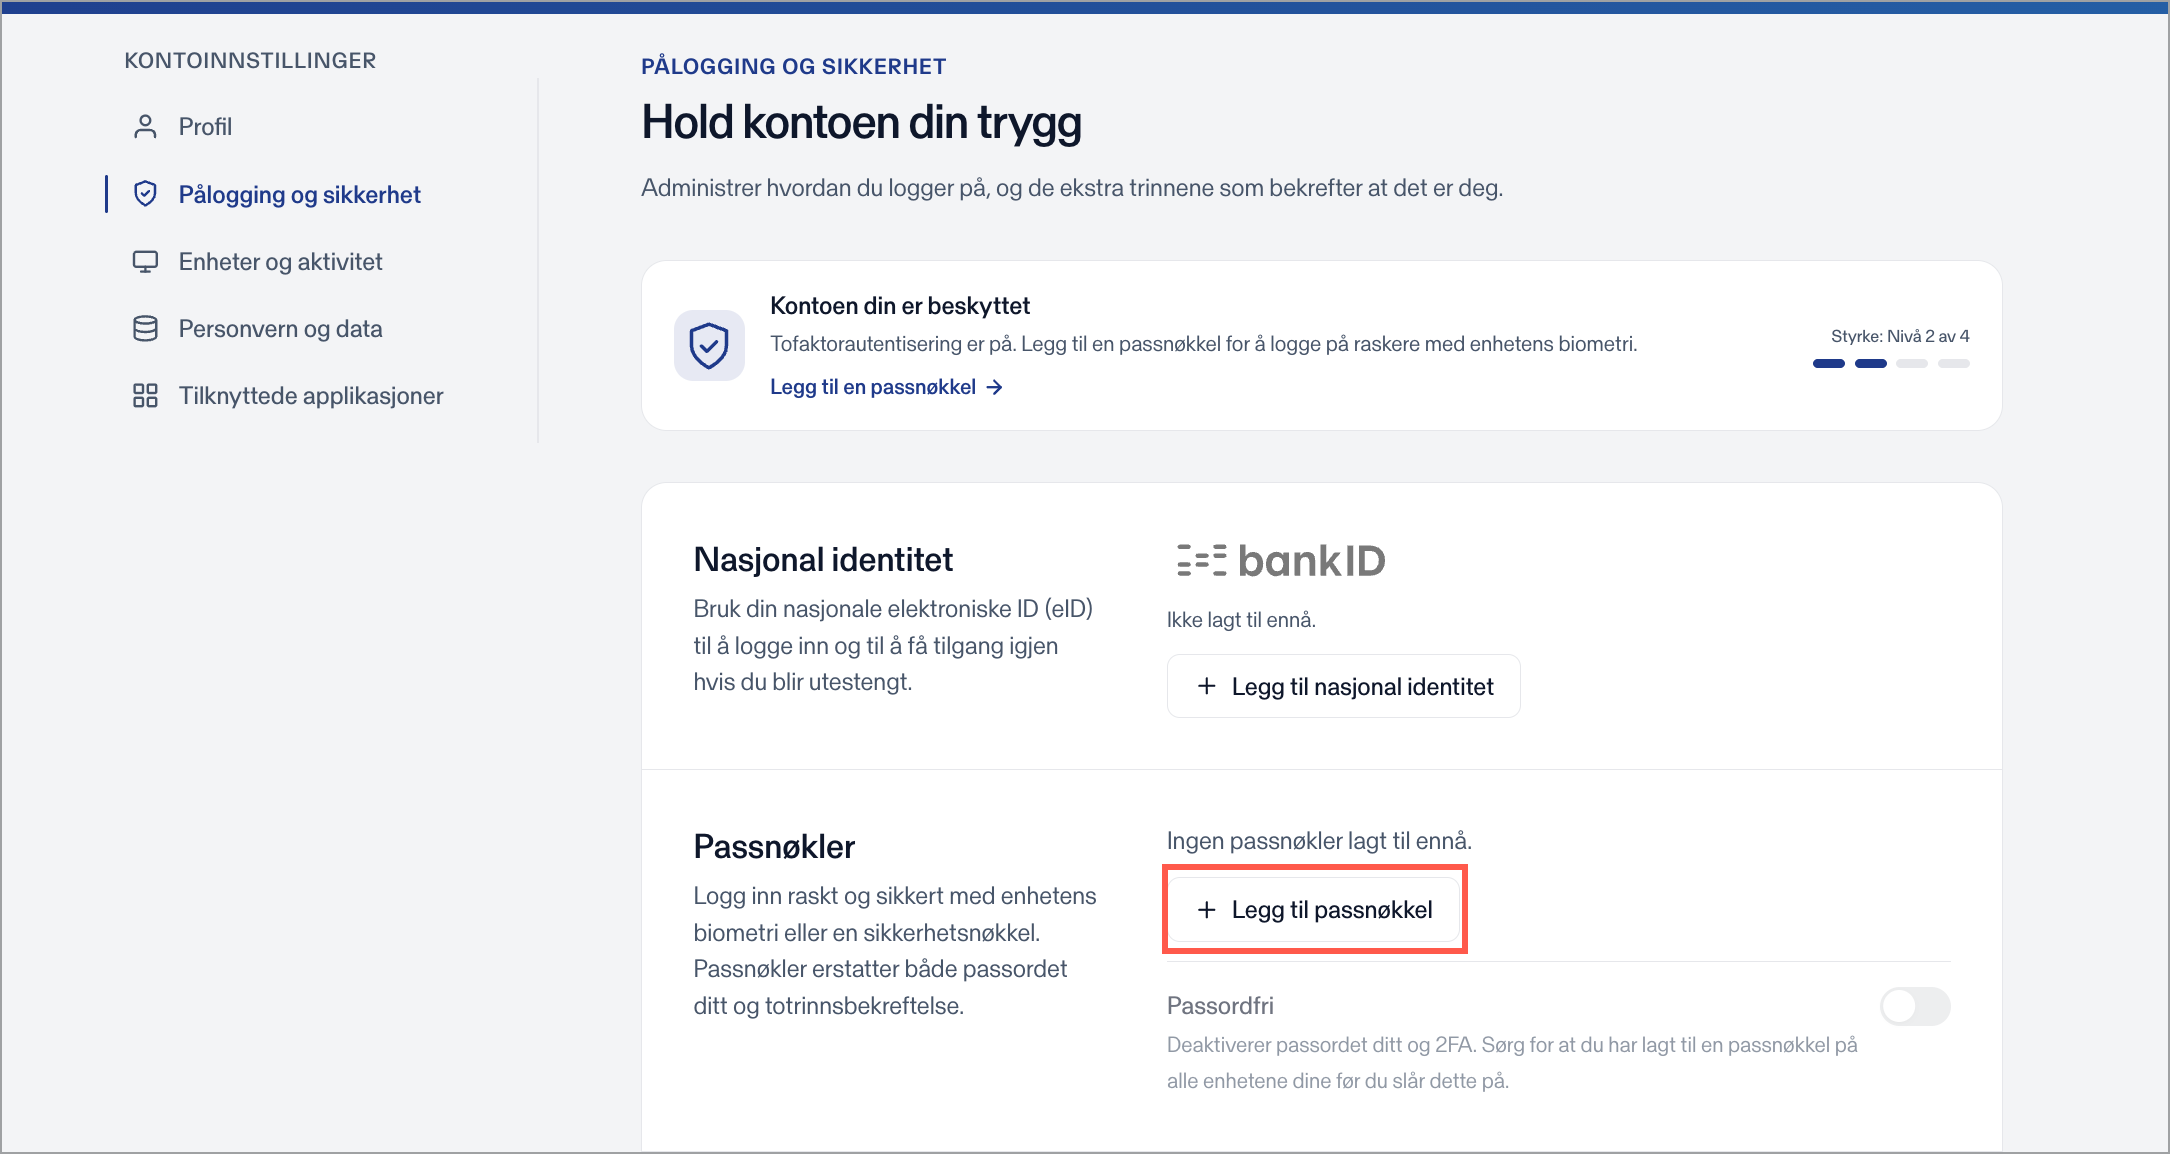Open Enheter og aktivitet in sidebar
2170x1154 pixels.
[280, 262]
